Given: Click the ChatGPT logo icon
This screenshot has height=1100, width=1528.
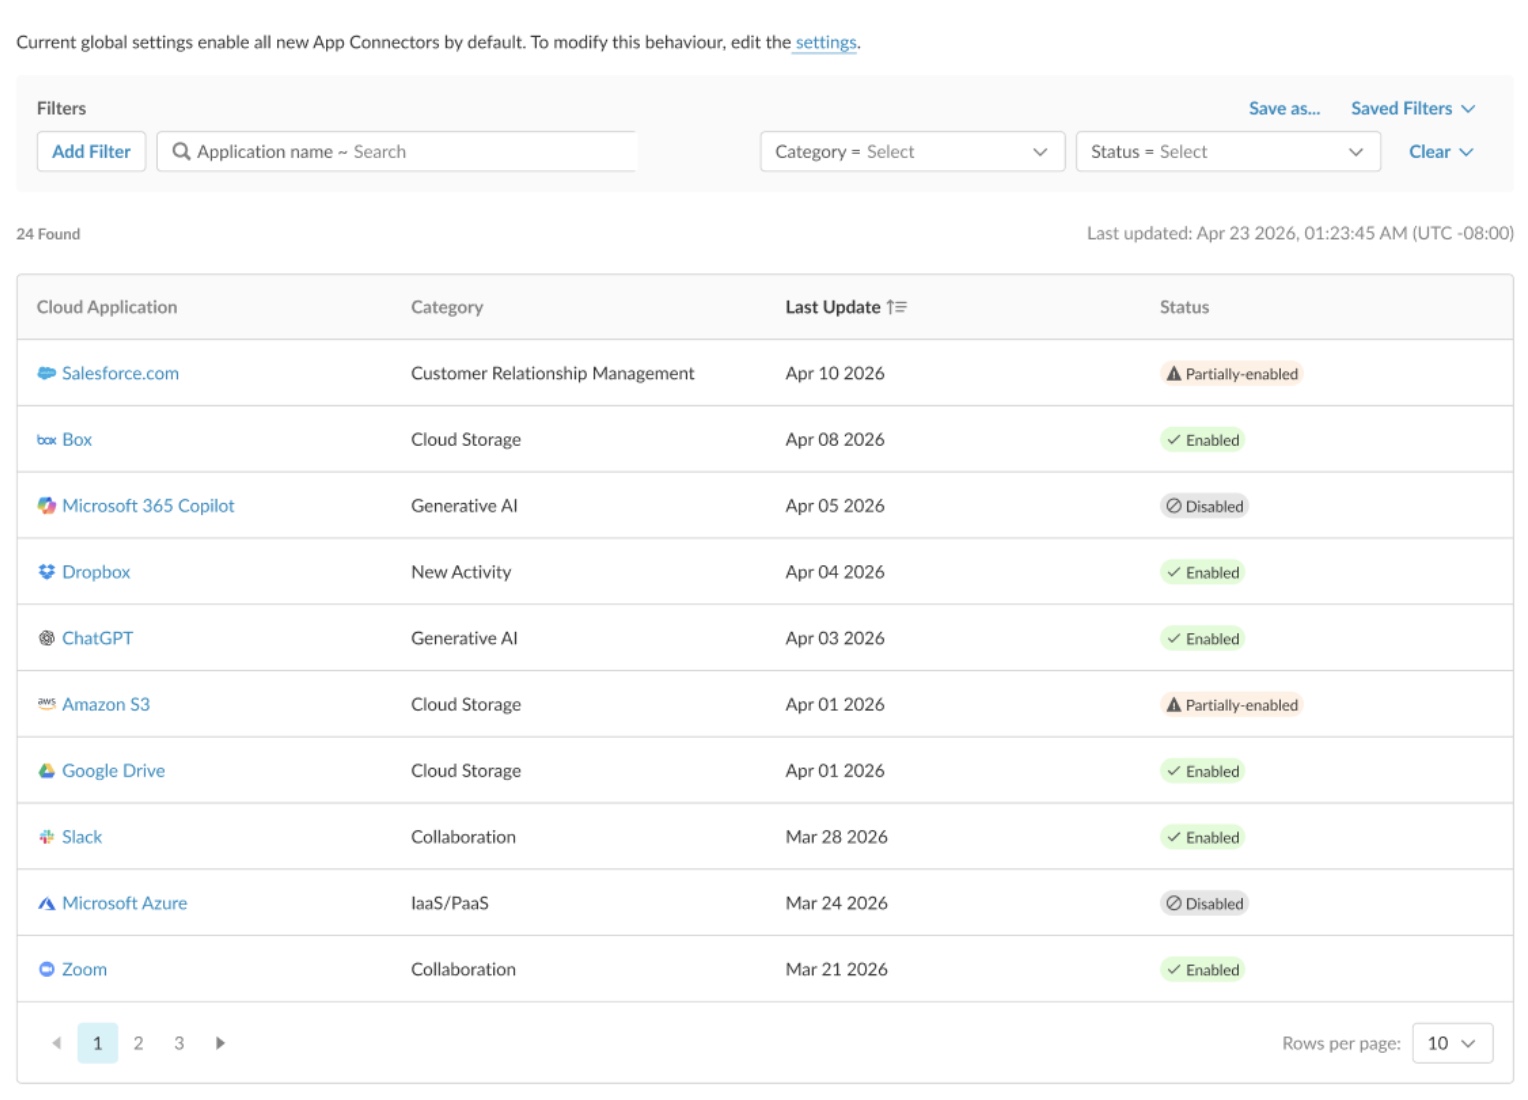Looking at the screenshot, I should click(x=46, y=638).
